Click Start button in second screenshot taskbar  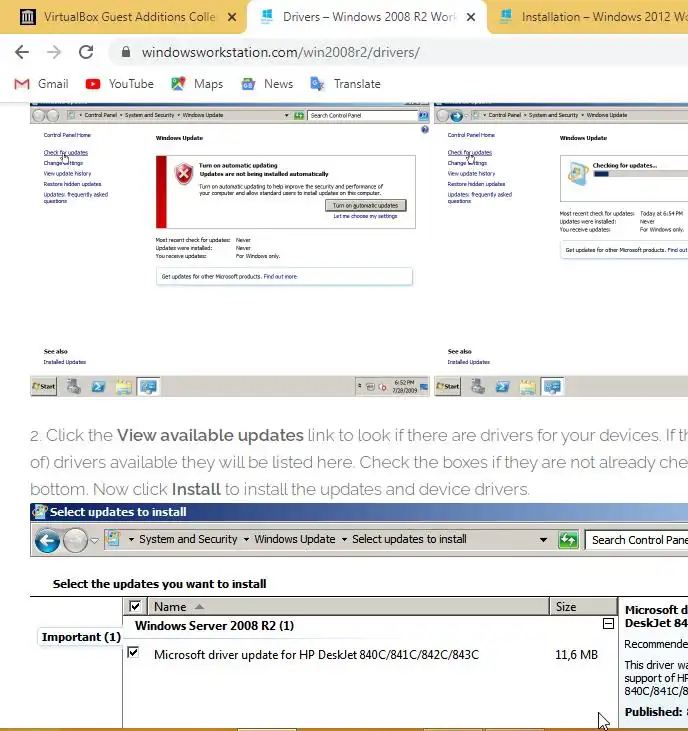(x=448, y=386)
